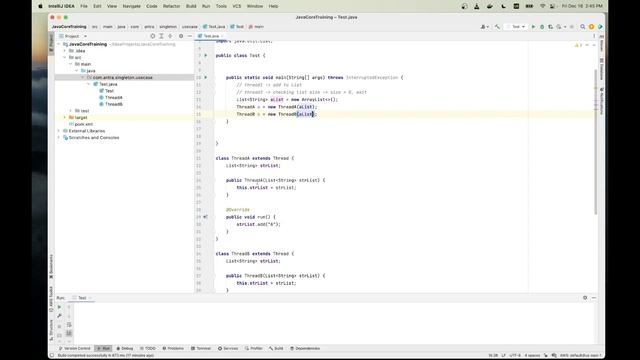Toggle soft-wrap in Run console
Screen dimensions: 640x360
click(69, 325)
